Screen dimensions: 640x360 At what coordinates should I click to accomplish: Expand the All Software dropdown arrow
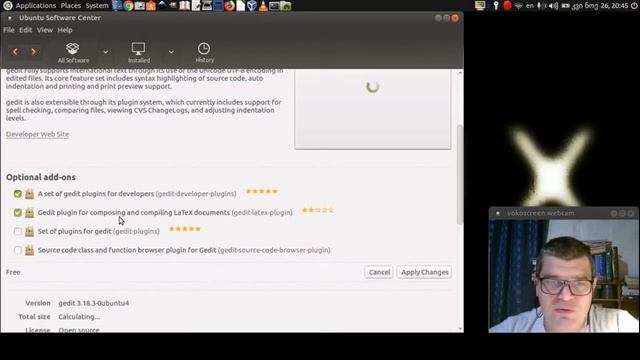pos(106,52)
